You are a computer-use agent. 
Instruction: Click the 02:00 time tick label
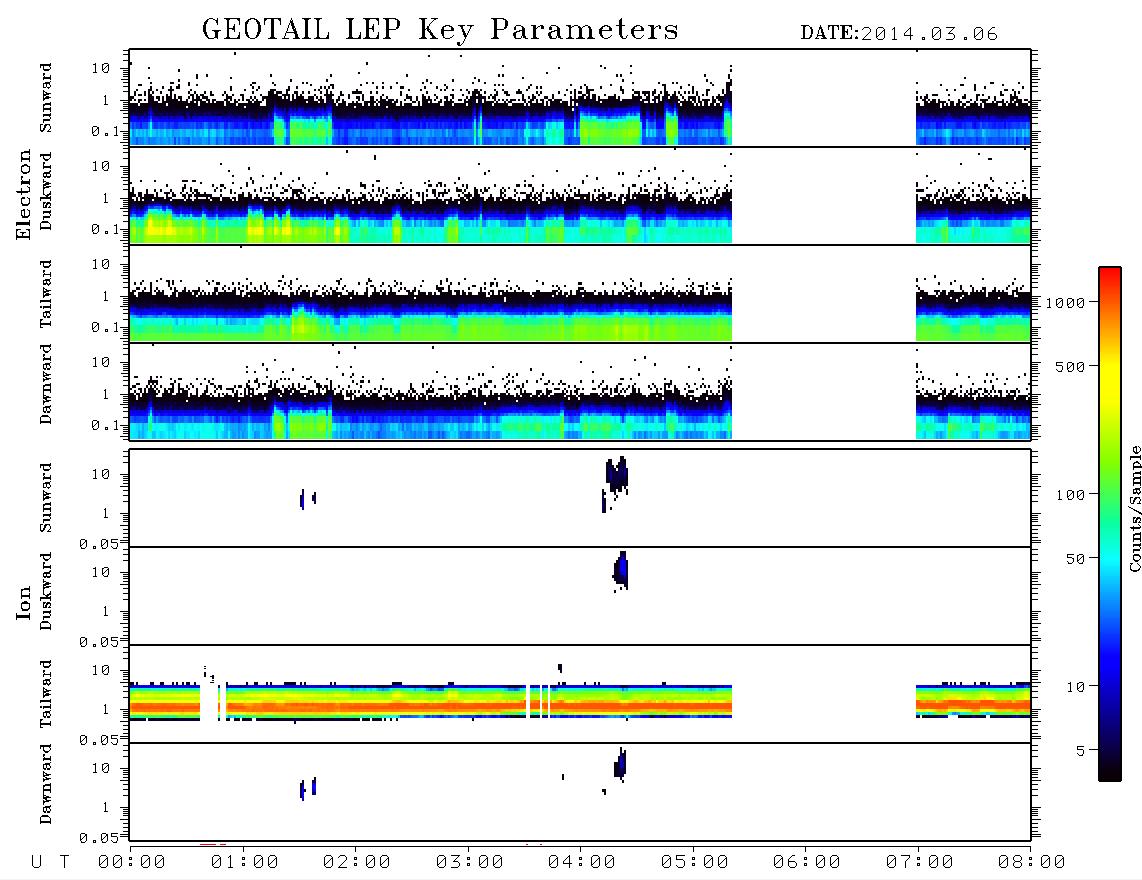357,862
